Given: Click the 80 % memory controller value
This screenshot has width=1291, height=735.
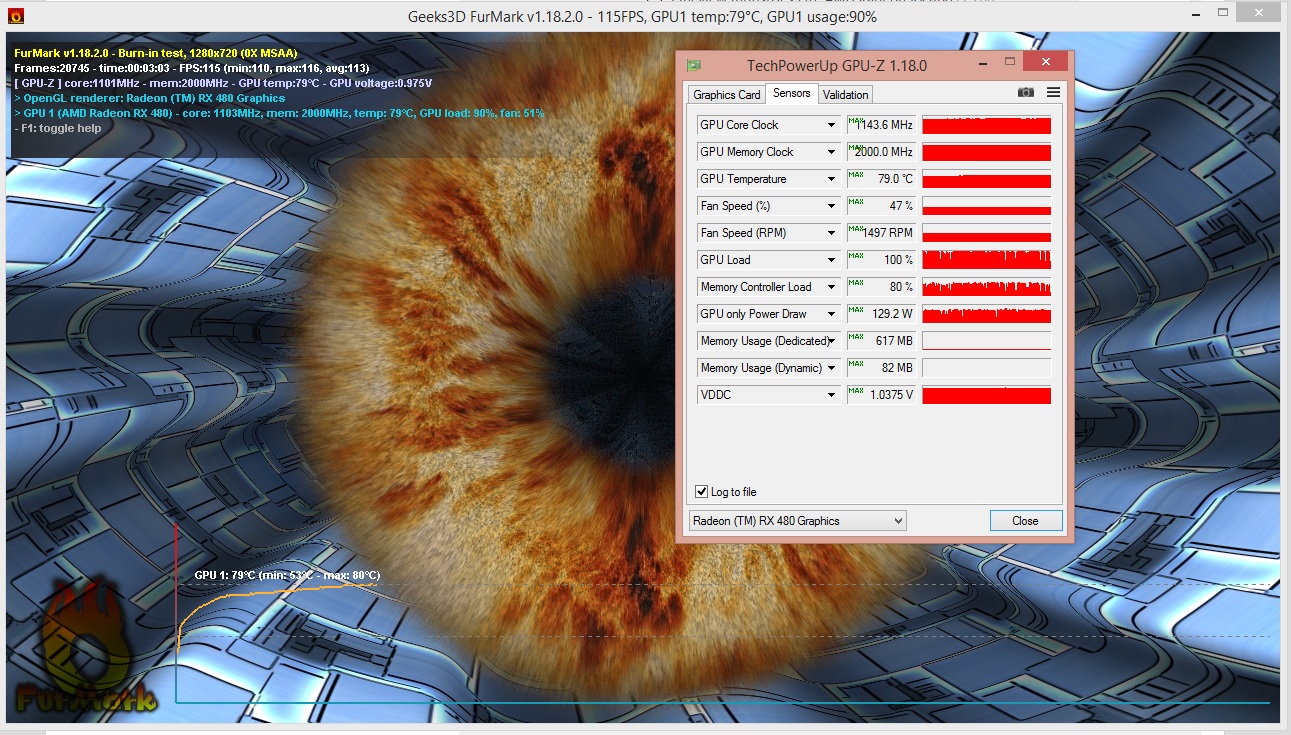Looking at the screenshot, I should 881,287.
